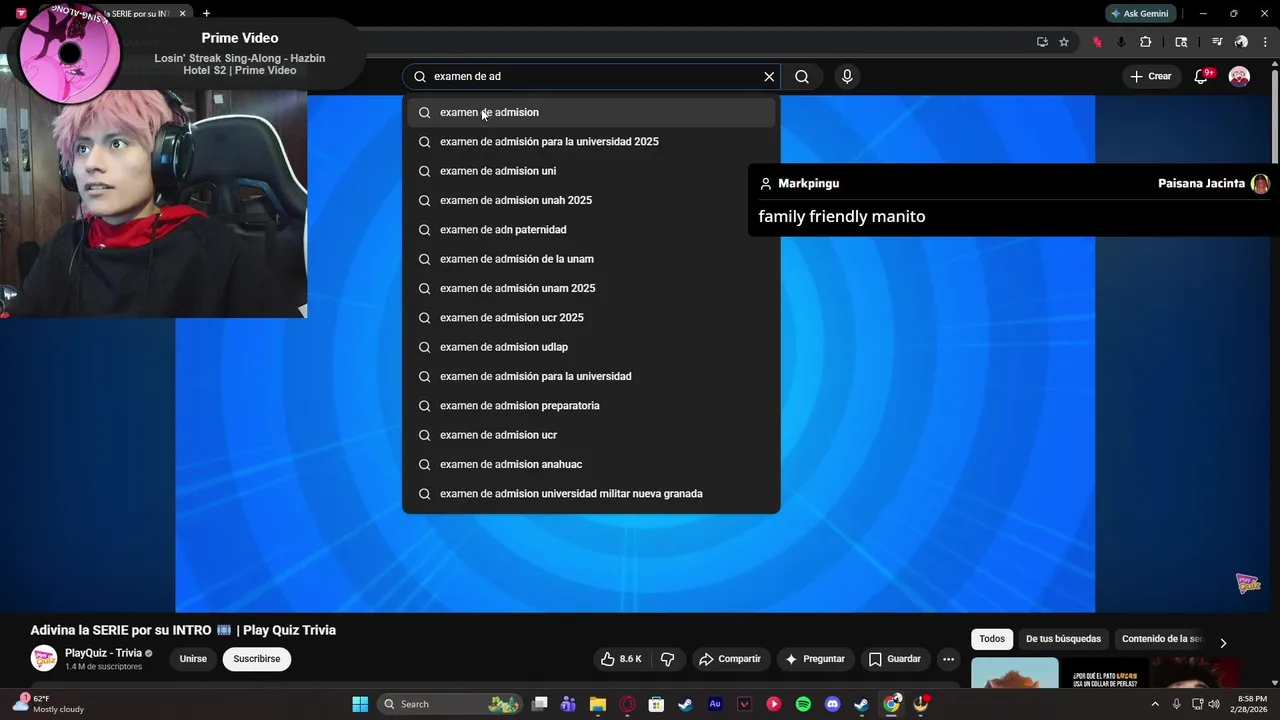Open Discord from taskbar

tap(832, 704)
